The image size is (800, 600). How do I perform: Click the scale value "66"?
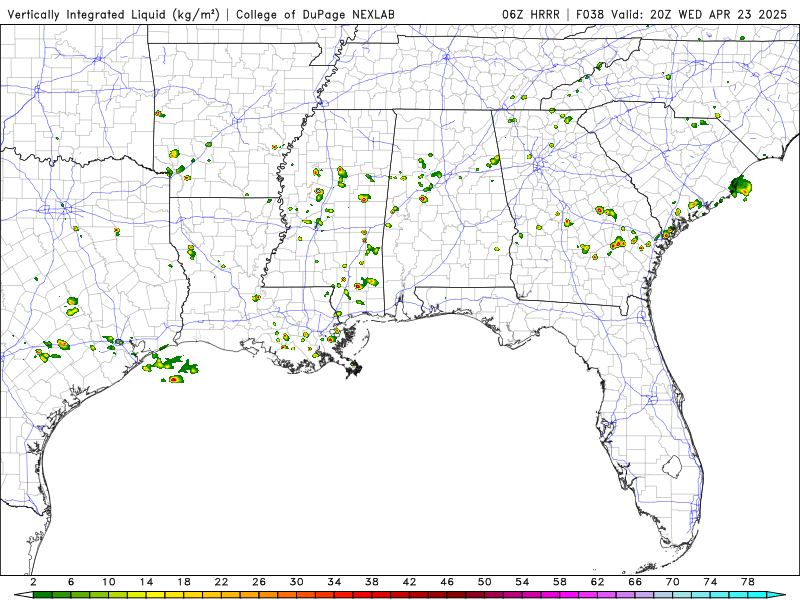click(x=635, y=582)
